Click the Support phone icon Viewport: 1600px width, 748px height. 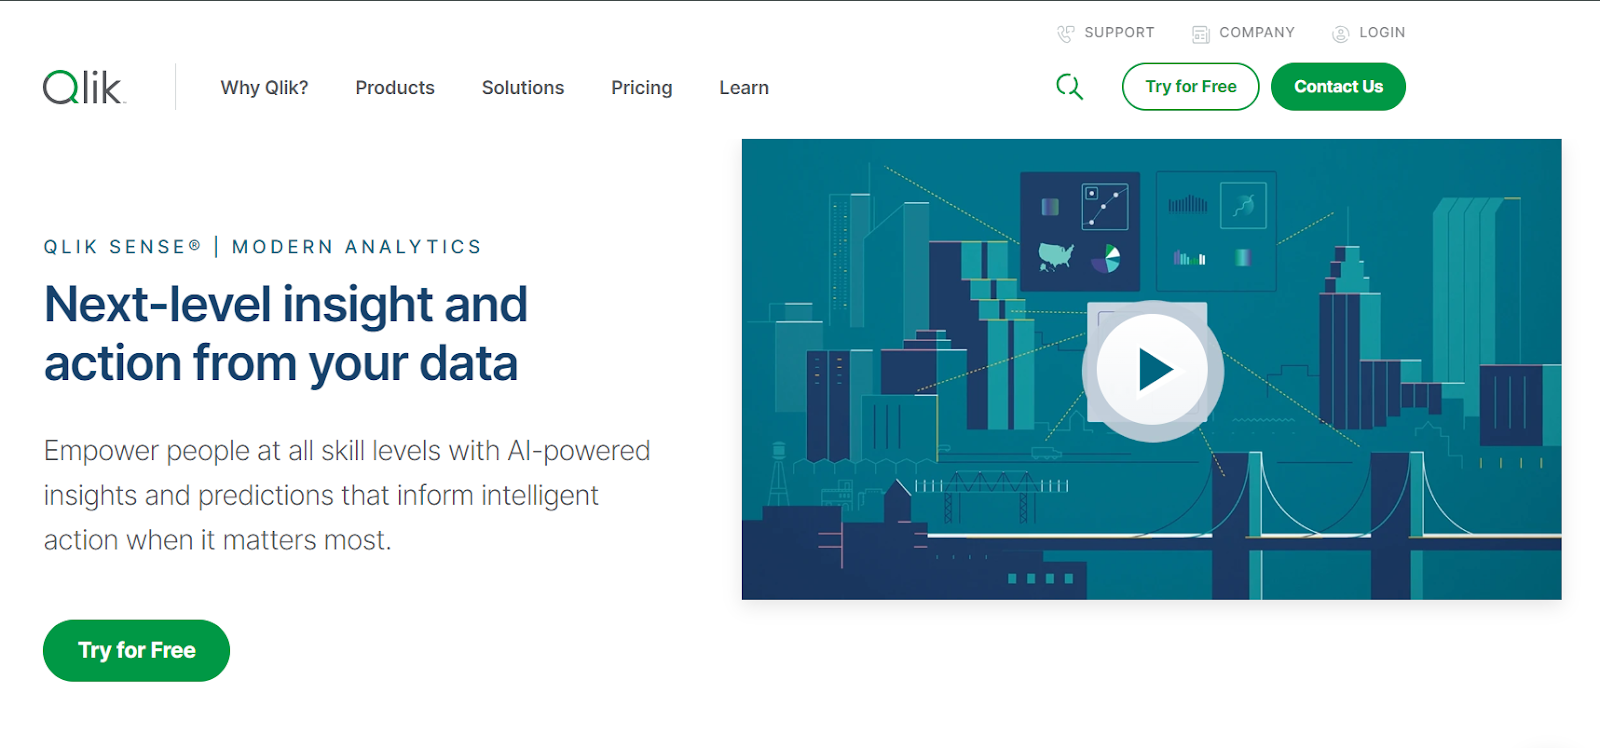tap(1065, 34)
